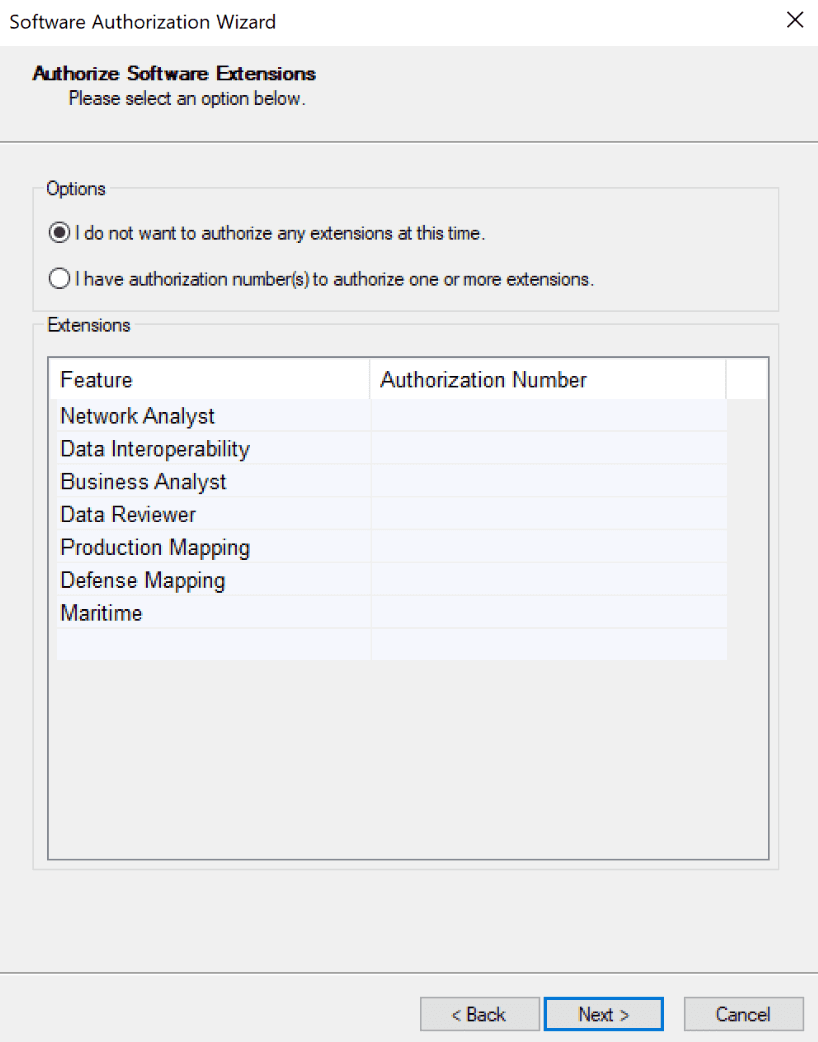Viewport: 818px width, 1042px height.
Task: Proceed by clicking Next
Action: pyautogui.click(x=603, y=1013)
